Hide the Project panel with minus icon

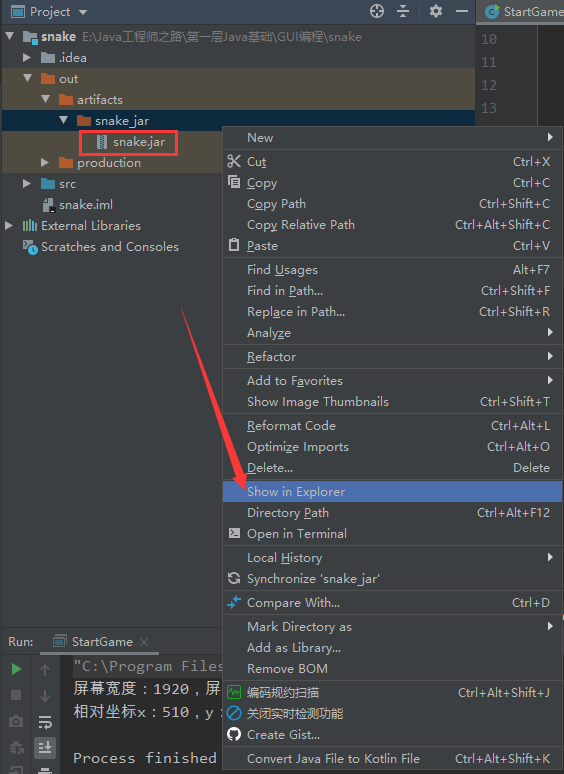(462, 11)
